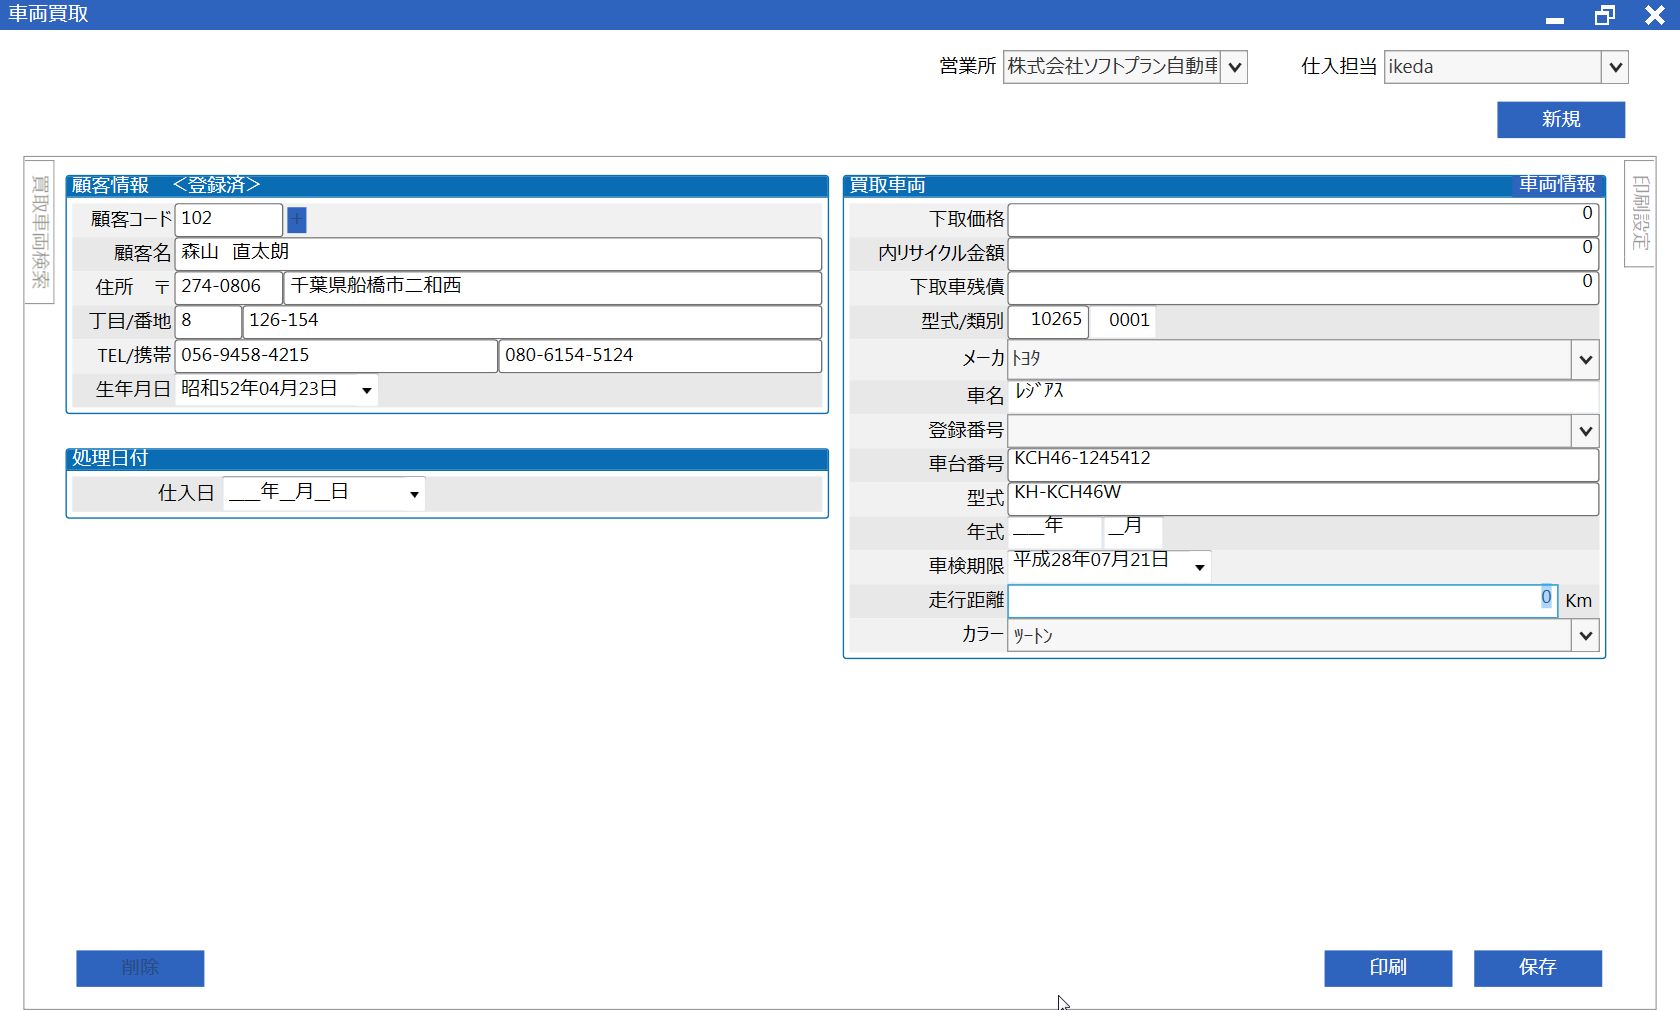
Task: Click the plus icon beside customer code
Action: pos(297,219)
